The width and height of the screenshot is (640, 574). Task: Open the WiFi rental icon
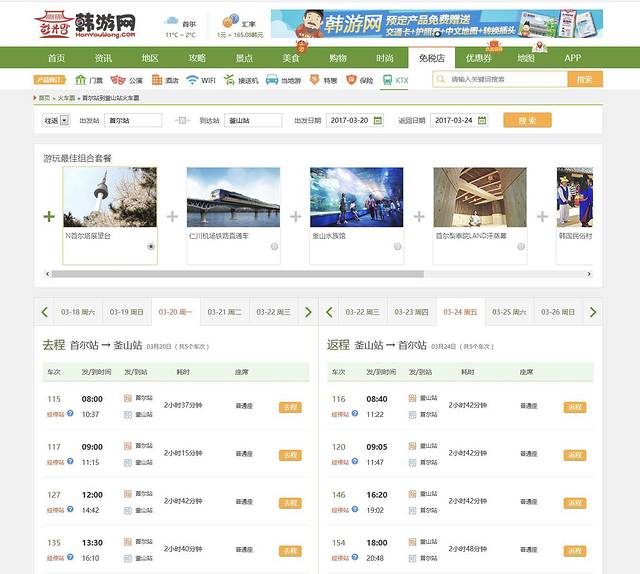(x=192, y=80)
